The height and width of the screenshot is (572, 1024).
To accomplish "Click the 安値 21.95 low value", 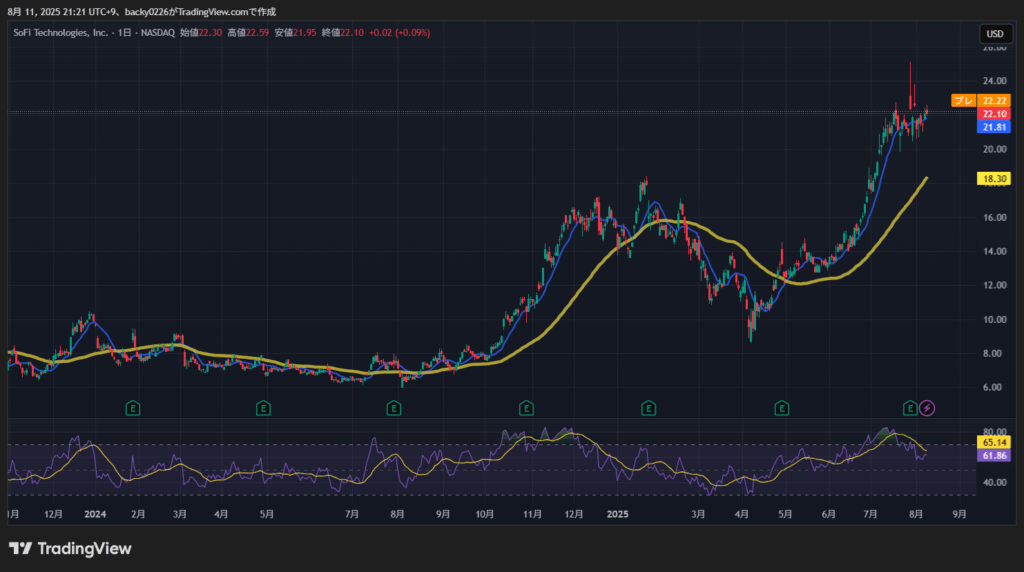I will pos(295,33).
